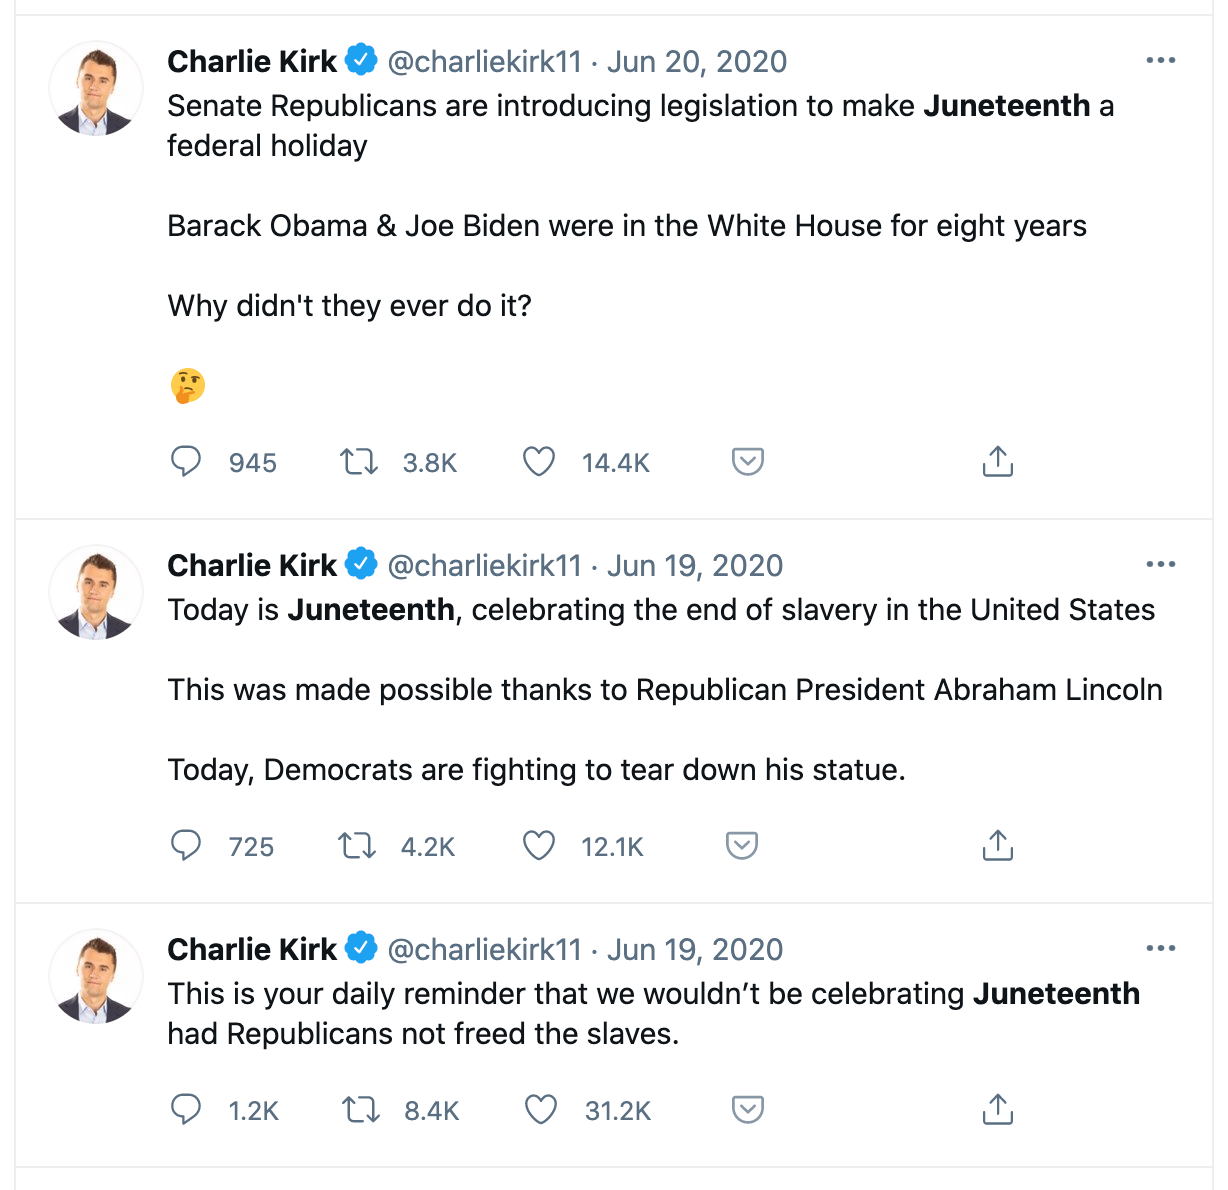Toggle bookmark on the bottom tweet
Viewport: 1228px width, 1190px height.
[747, 1109]
